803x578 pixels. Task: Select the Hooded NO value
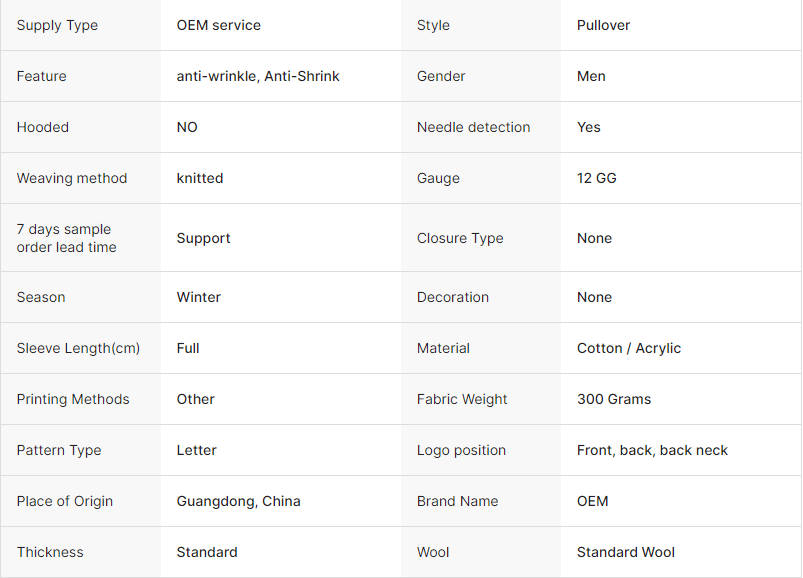point(187,127)
